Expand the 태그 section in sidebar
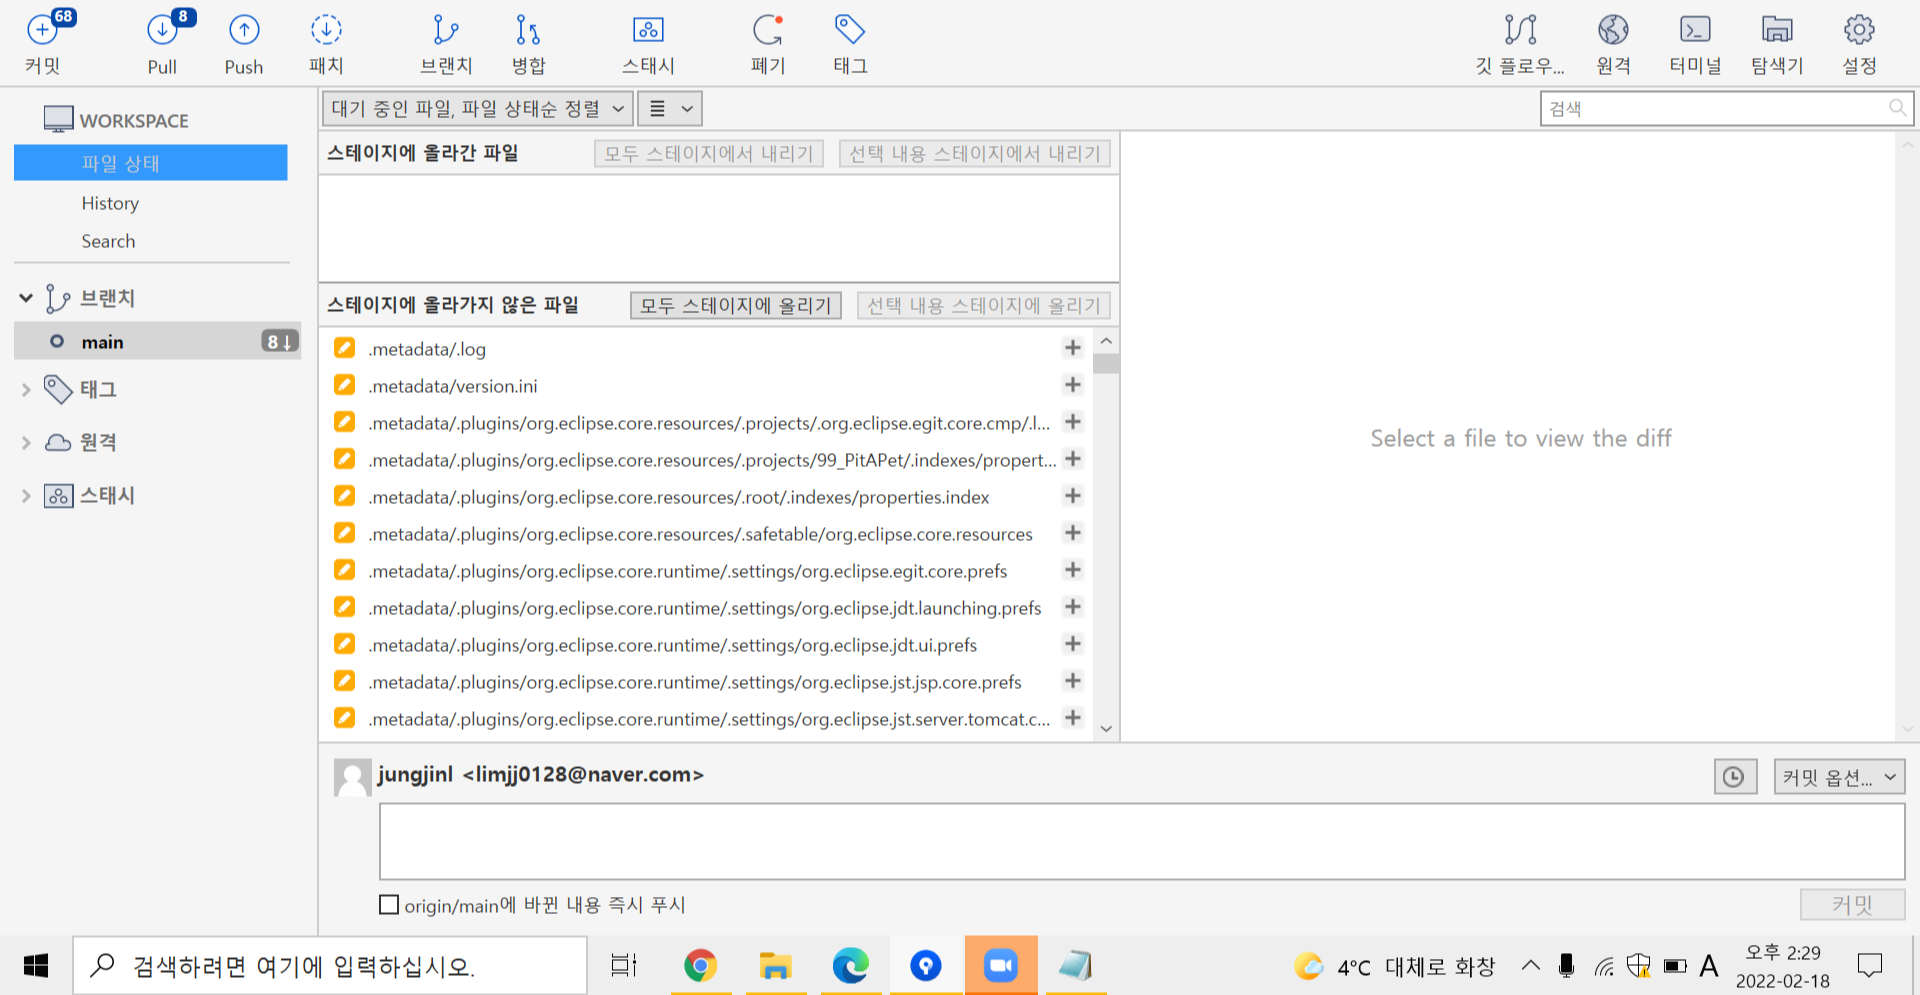 coord(26,390)
